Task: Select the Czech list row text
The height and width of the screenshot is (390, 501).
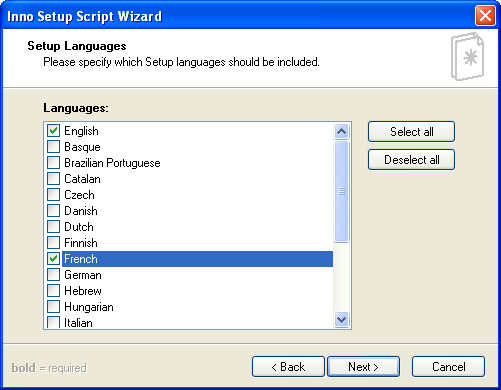Action: click(x=79, y=195)
